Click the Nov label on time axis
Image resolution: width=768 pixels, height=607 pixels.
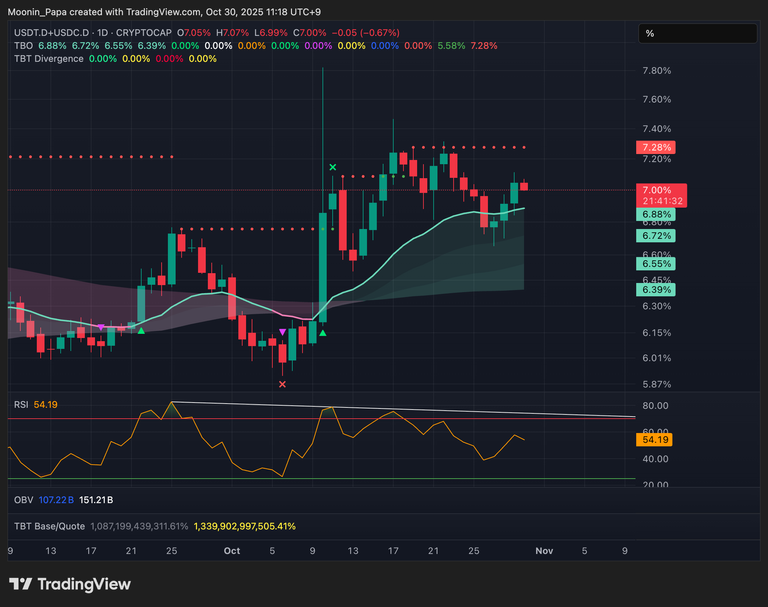click(544, 550)
